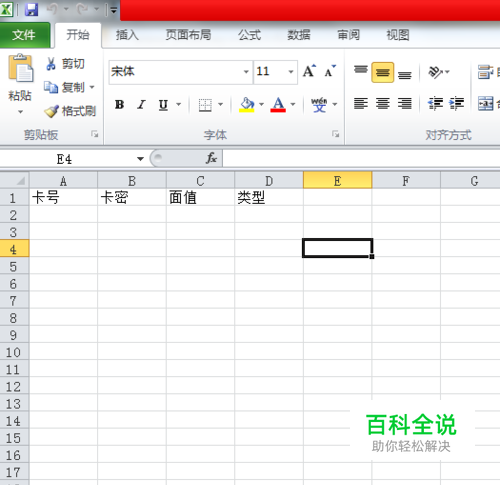Apply the red Font Color A
This screenshot has height=485, width=500.
(x=278, y=105)
